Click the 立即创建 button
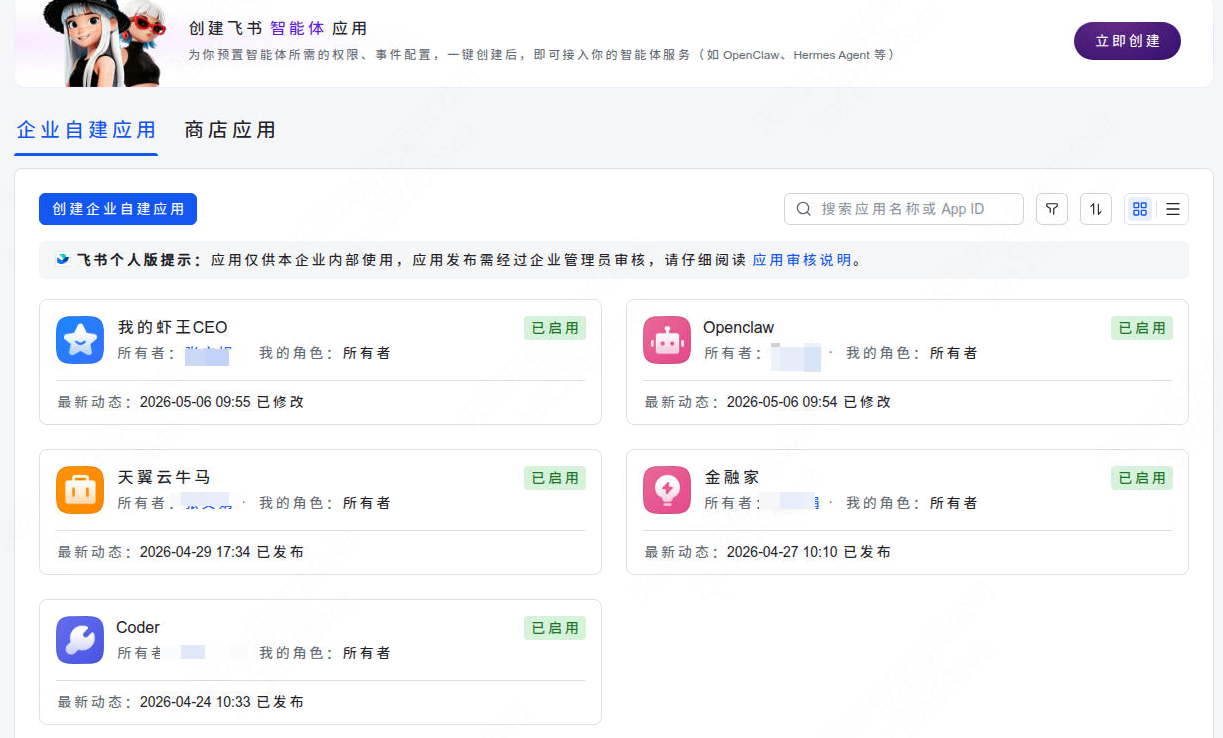1223x738 pixels. coord(1127,41)
